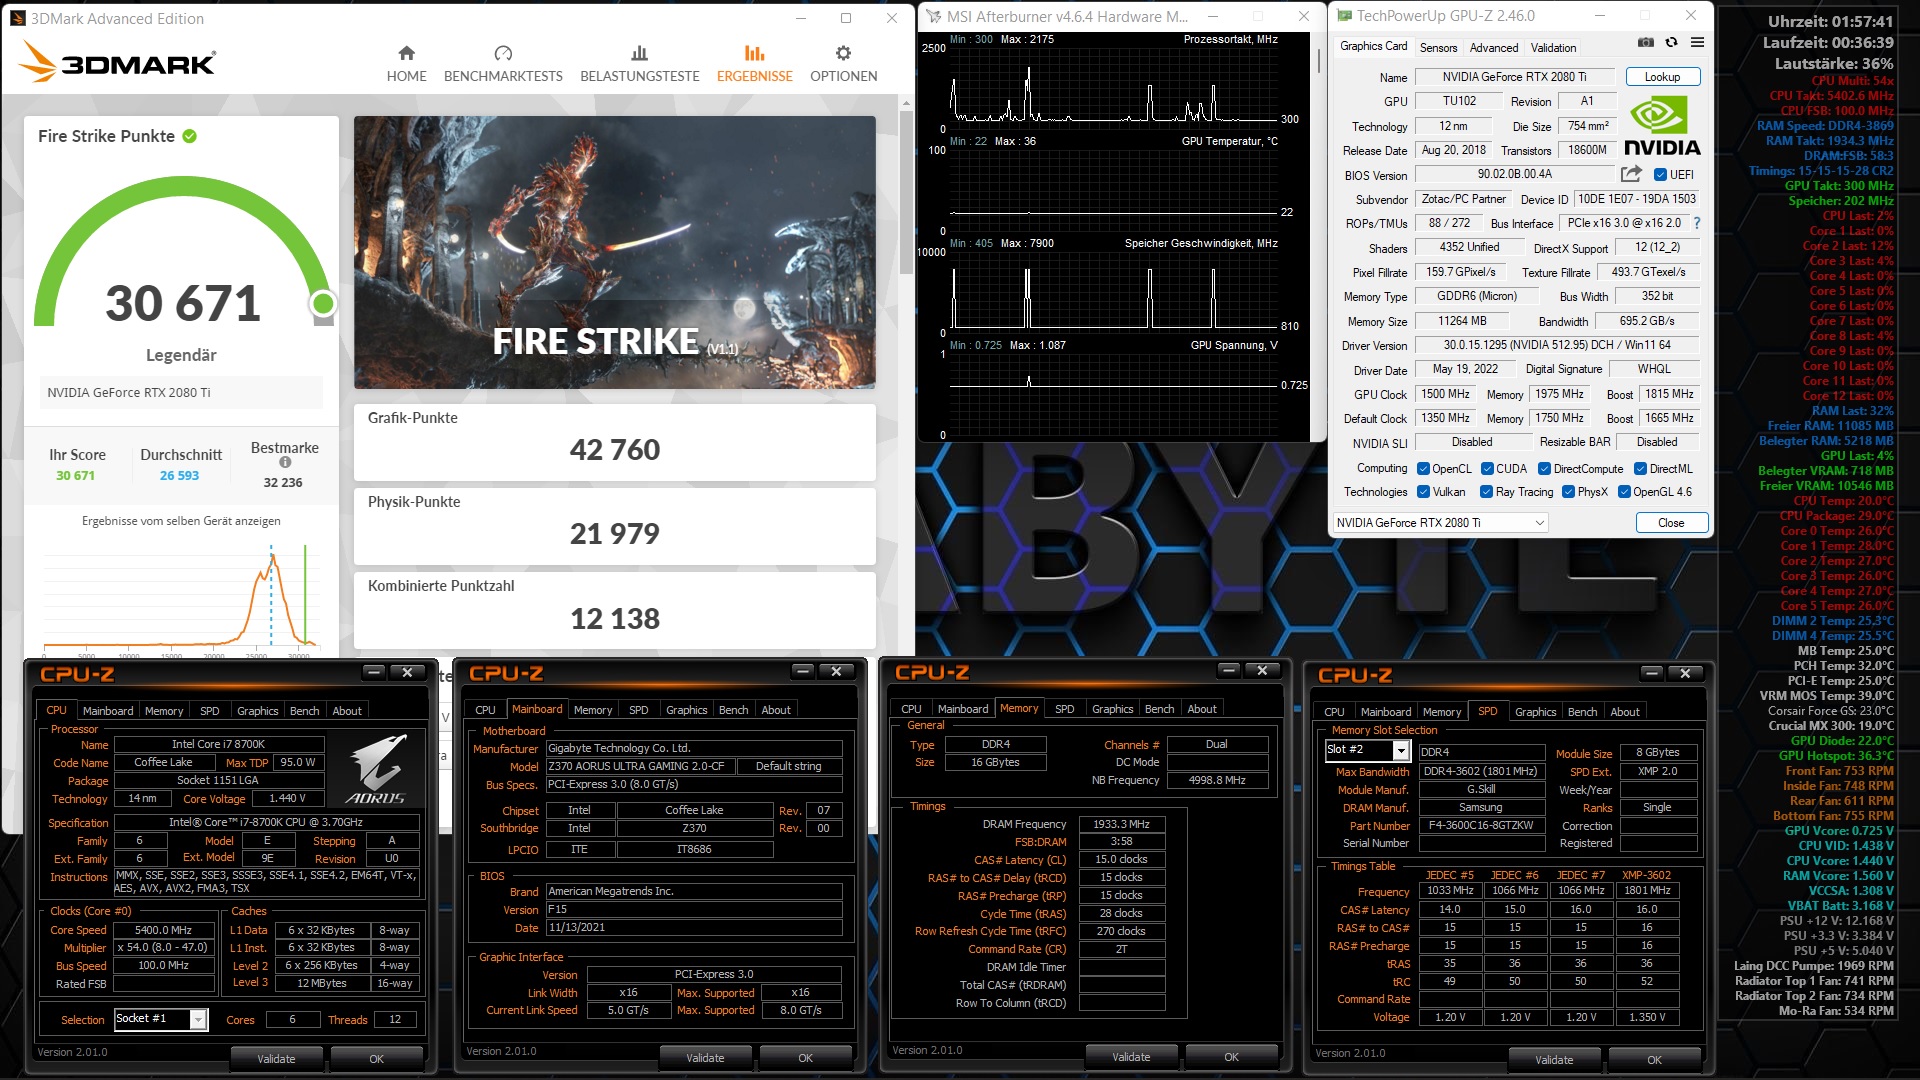Toggle DirectCompute checkbox in GPU-Z

pos(1544,469)
